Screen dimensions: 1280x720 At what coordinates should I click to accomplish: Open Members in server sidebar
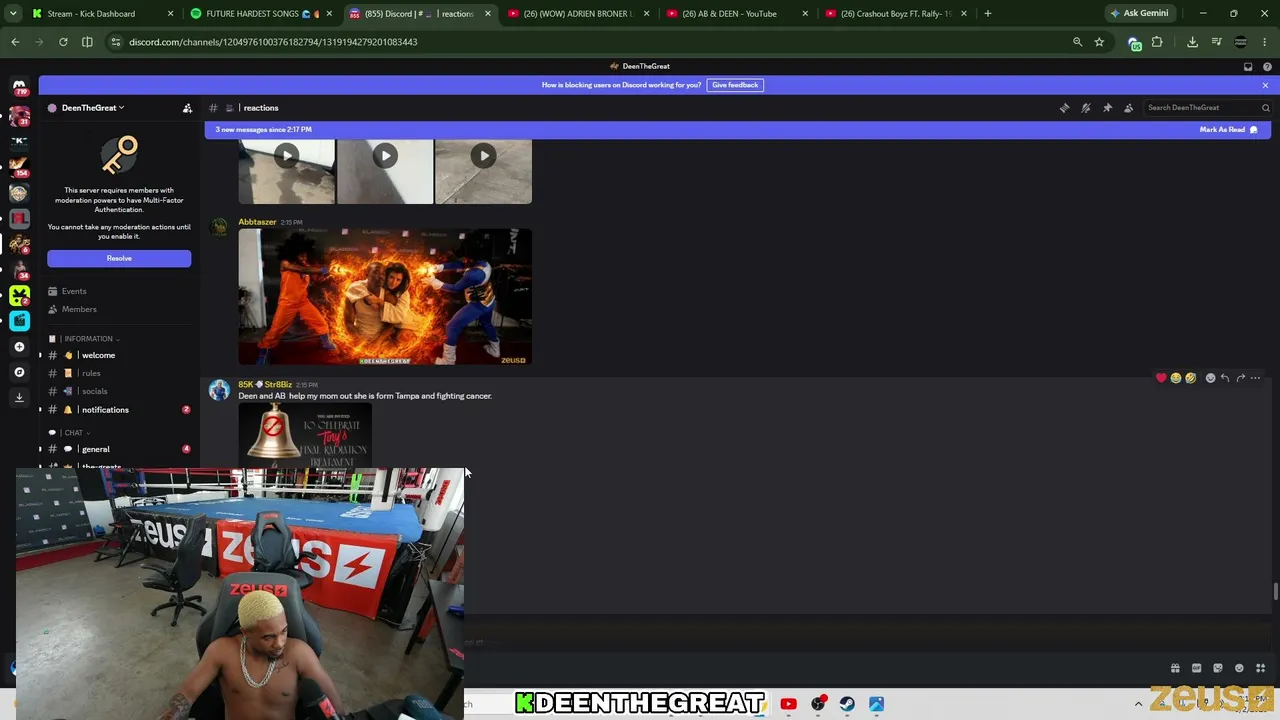[x=118, y=309]
